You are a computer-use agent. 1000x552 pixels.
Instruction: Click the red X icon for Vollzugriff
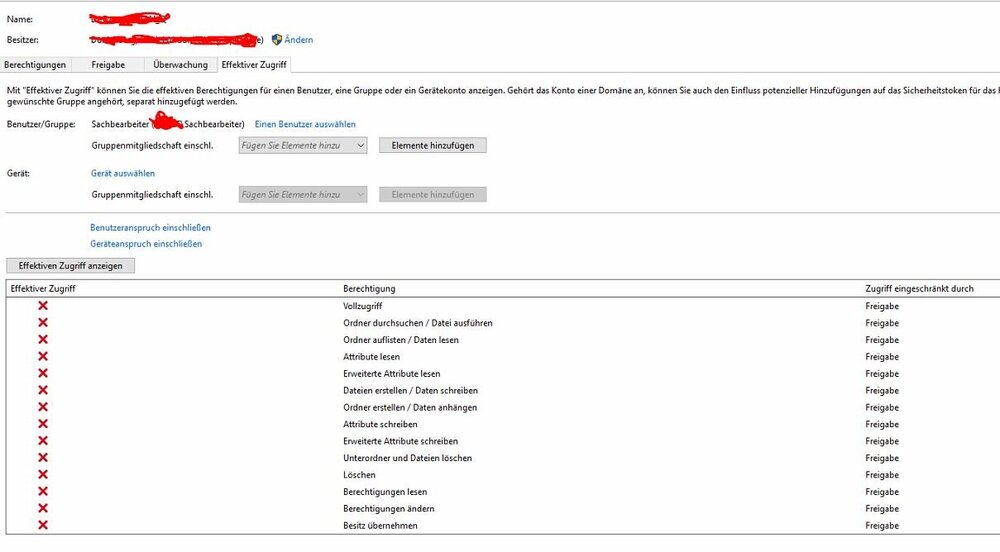(x=43, y=305)
